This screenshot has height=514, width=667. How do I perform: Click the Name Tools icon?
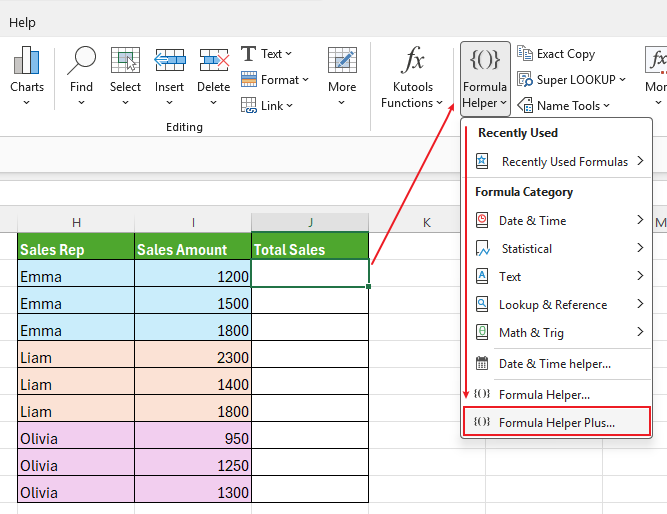point(525,105)
